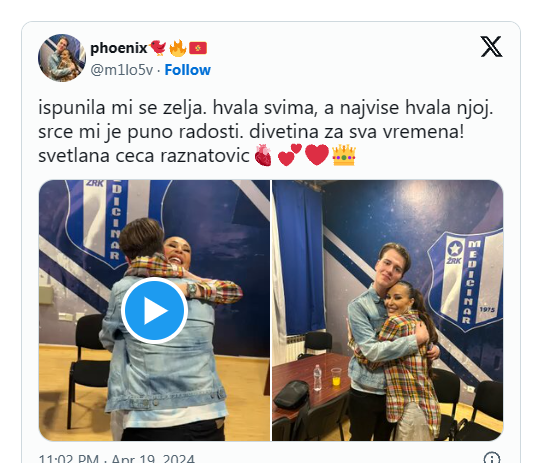Viewport: 535px width, 463px height.
Task: Select the 'svetlana ceca raznatovic' text
Action: [144, 156]
